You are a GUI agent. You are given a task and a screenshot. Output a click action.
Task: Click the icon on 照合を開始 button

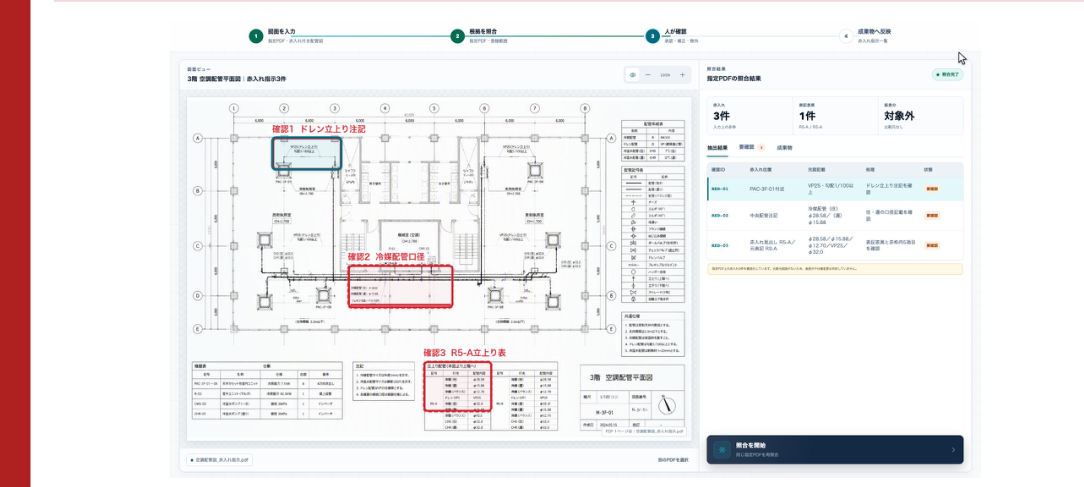coord(722,449)
